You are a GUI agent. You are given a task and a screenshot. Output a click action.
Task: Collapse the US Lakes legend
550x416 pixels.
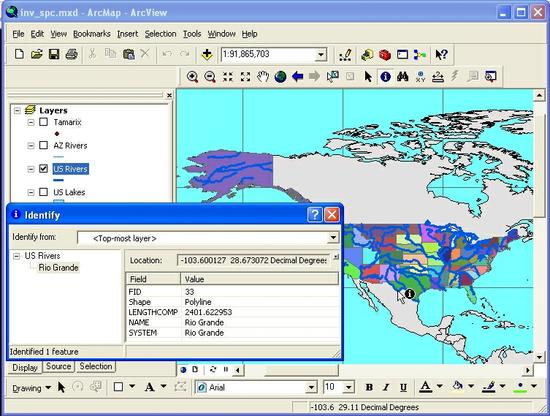pos(31,192)
